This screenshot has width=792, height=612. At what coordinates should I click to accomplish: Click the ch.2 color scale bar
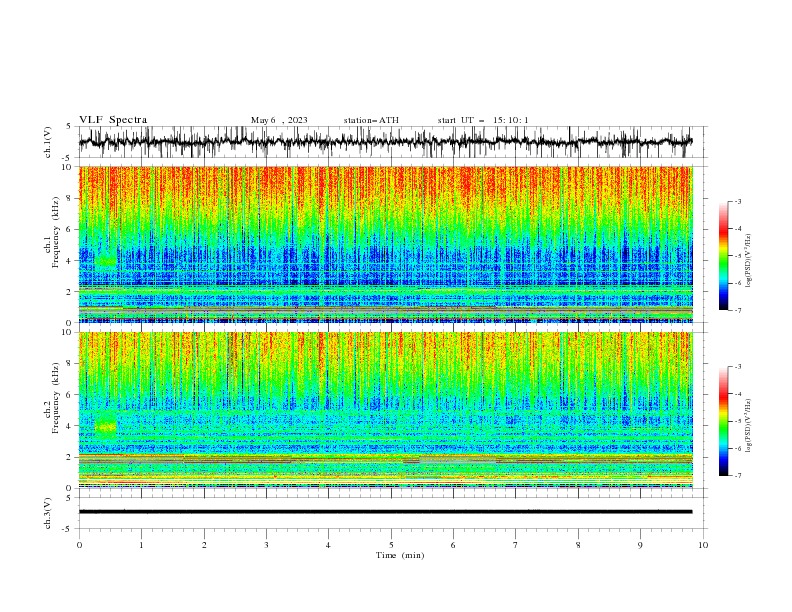(x=723, y=421)
